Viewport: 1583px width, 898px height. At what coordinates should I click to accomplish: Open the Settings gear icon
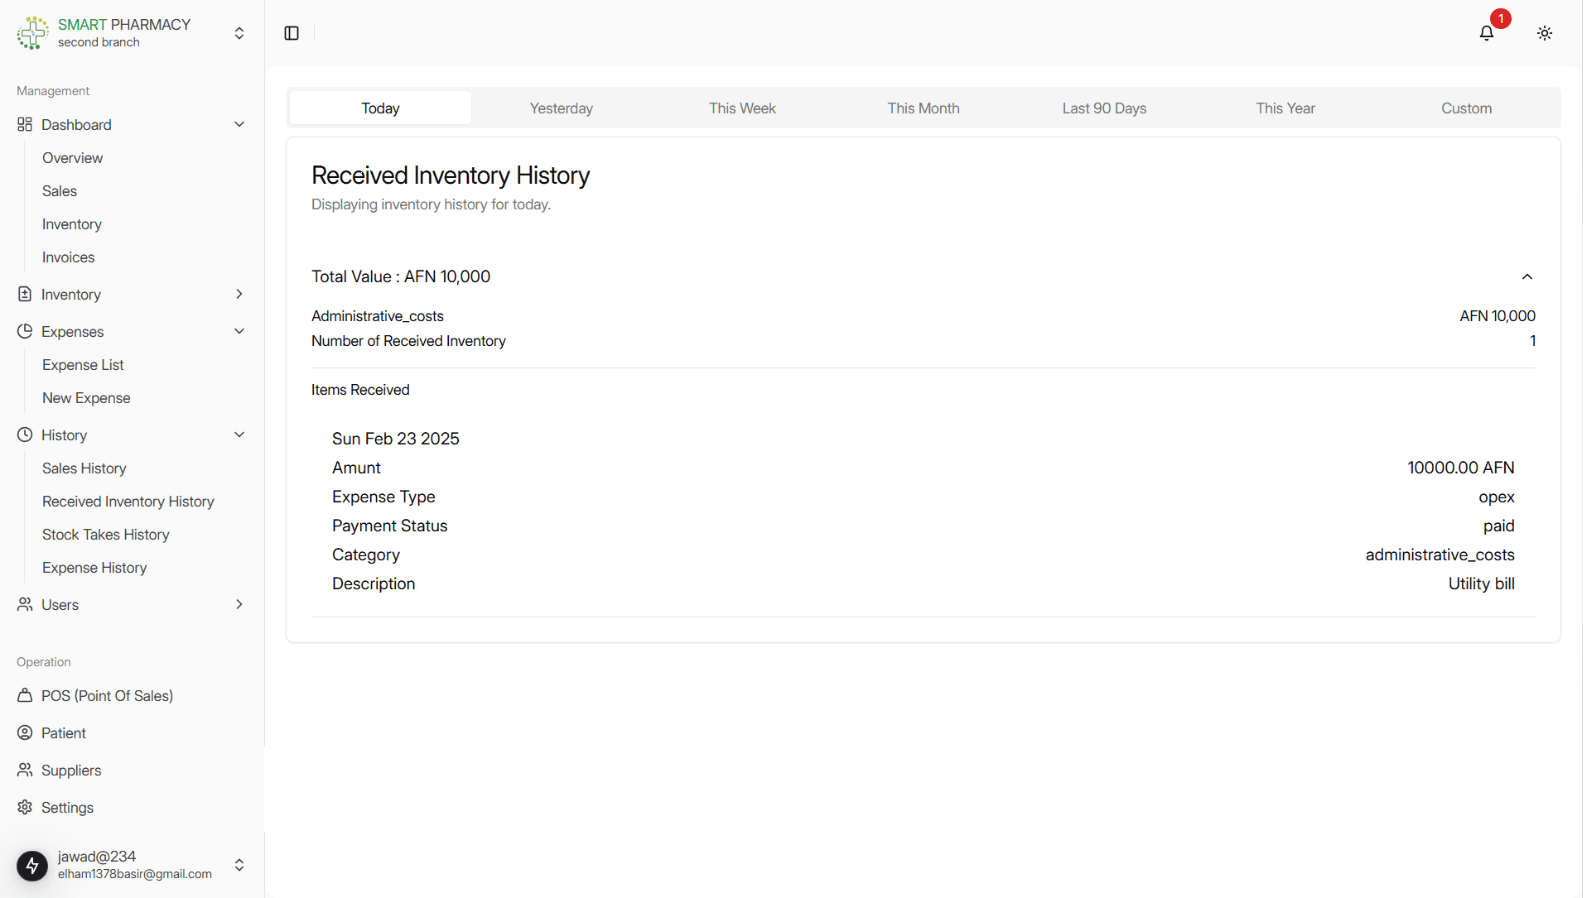pyautogui.click(x=25, y=807)
